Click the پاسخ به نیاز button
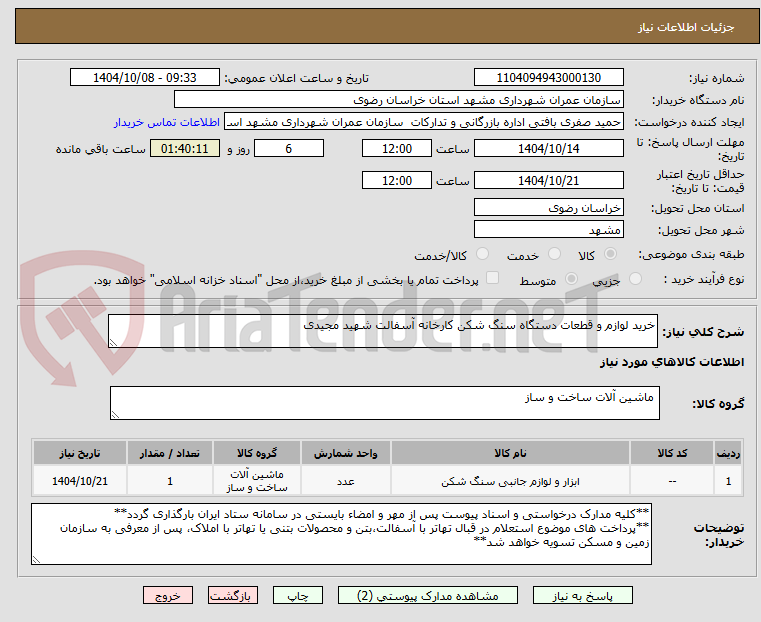761x622 pixels. tap(582, 595)
